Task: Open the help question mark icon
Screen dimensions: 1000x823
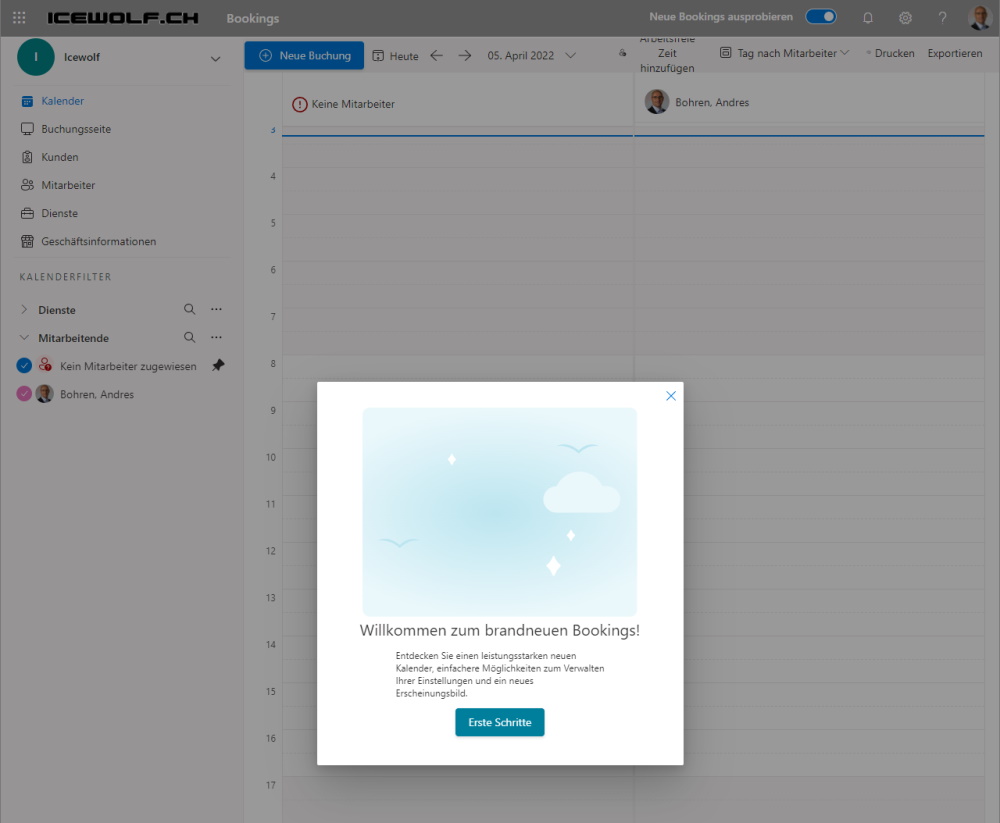Action: pos(942,18)
